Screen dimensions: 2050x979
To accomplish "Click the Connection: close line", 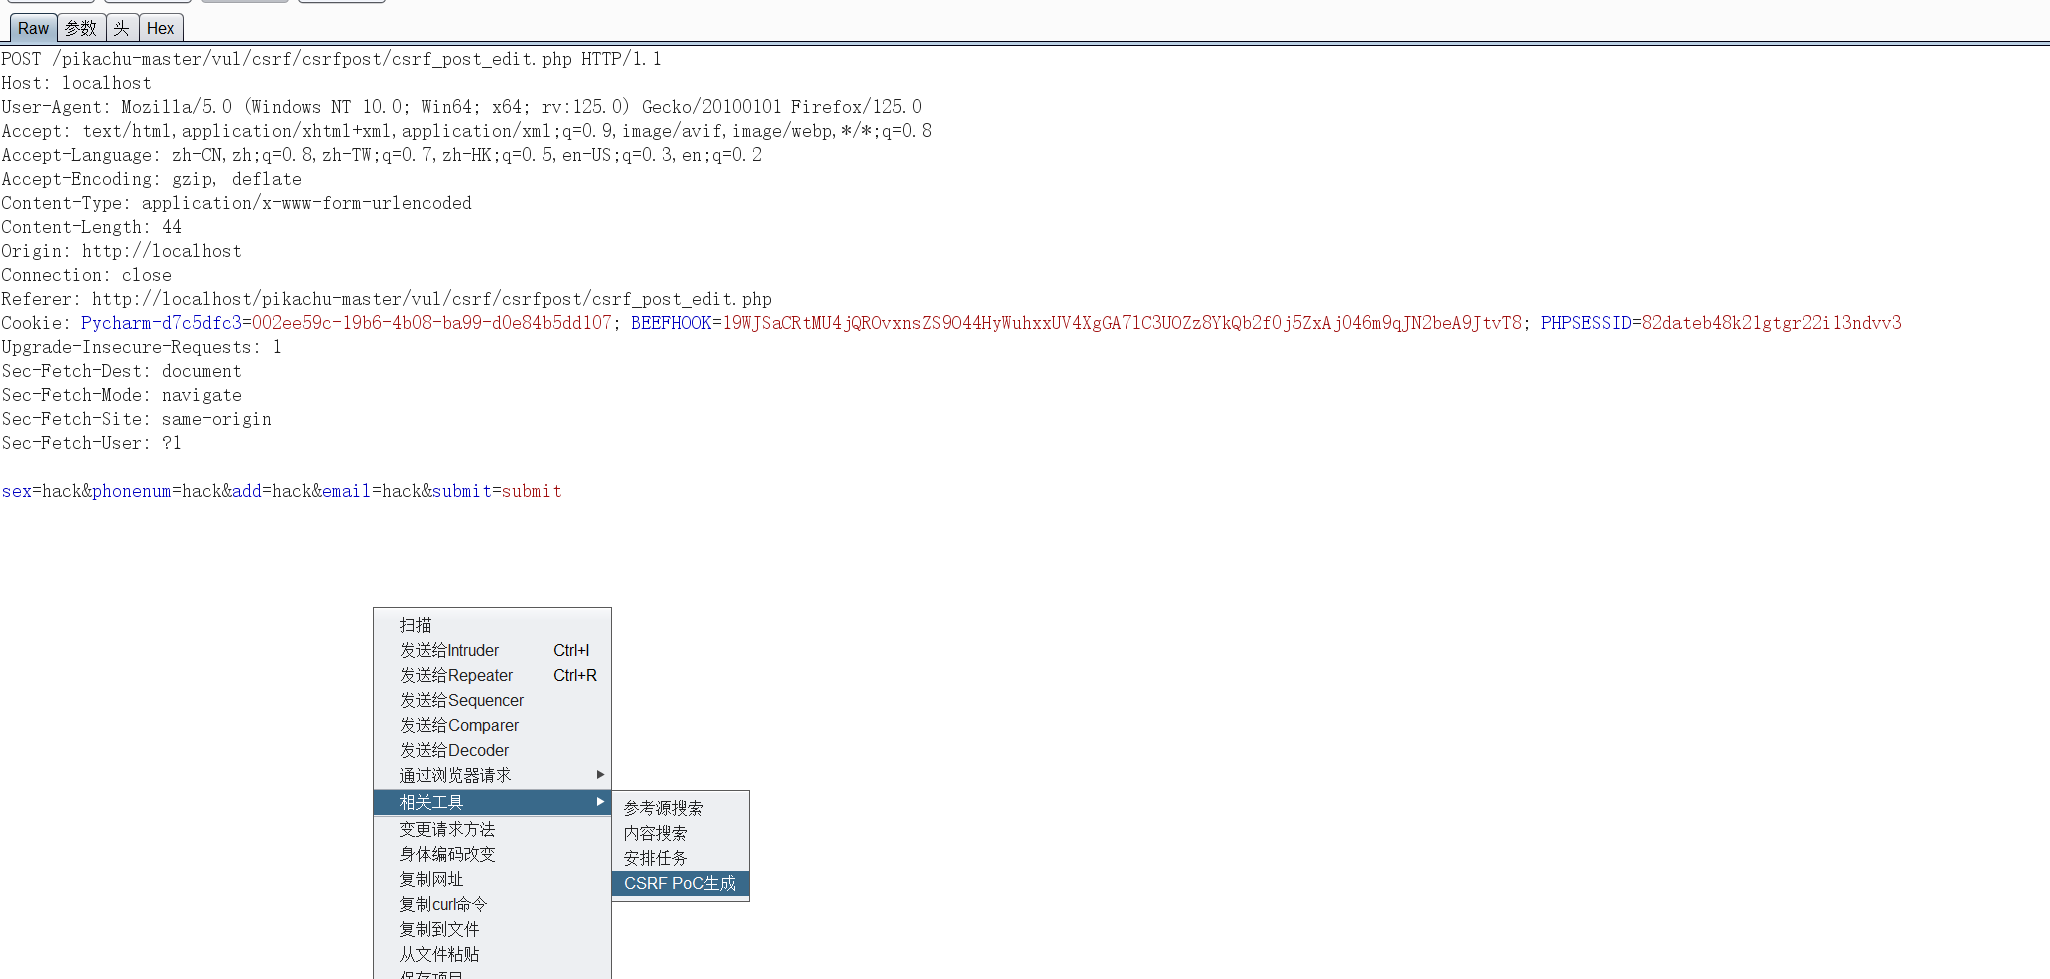I will click(x=86, y=275).
